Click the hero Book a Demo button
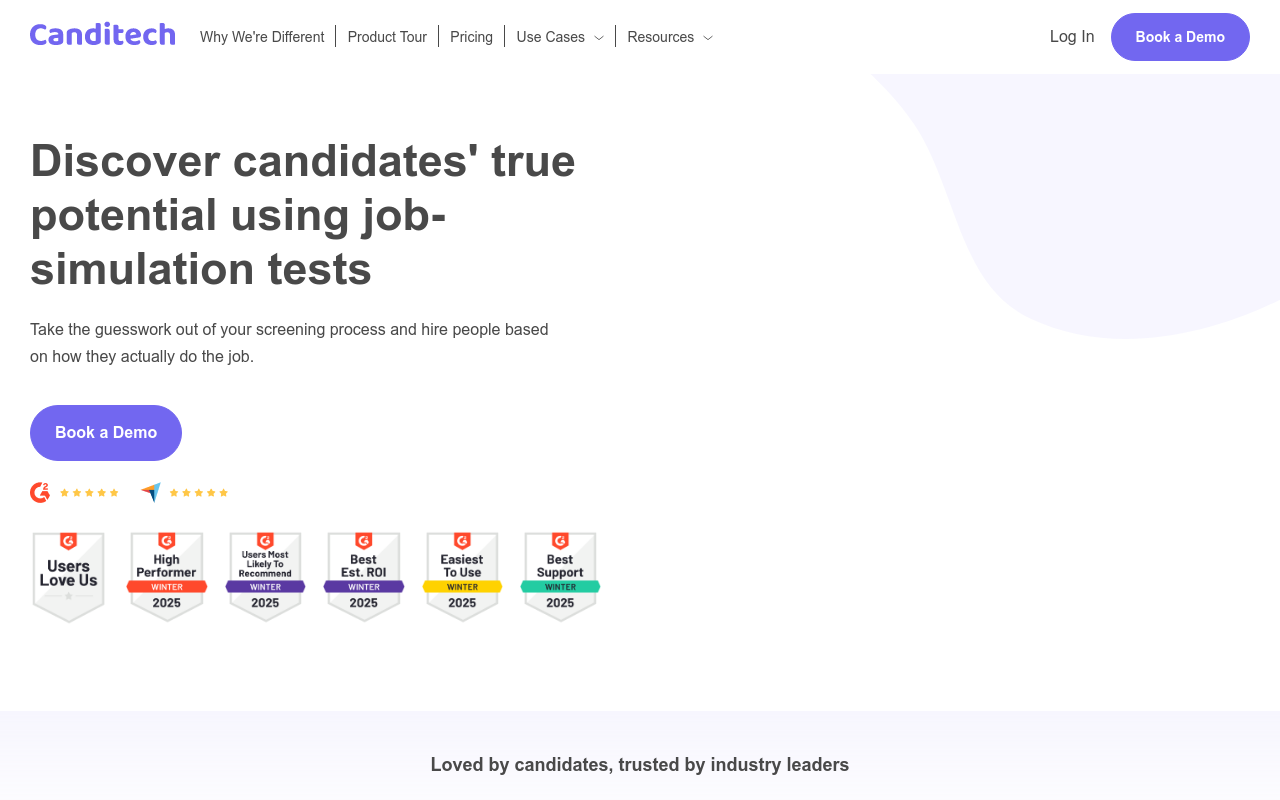Screen dimensions: 1280x800 106,433
